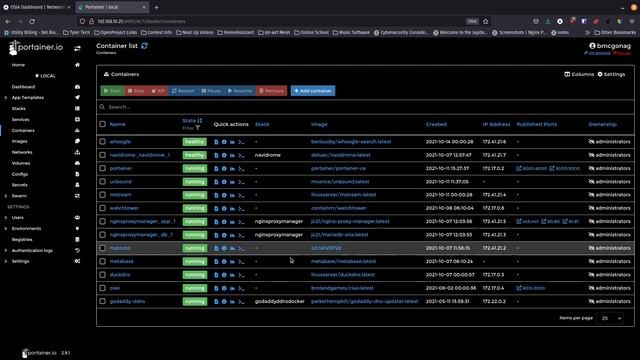This screenshot has height=360, width=640.
Task: Toggle the select-all containers checkbox
Action: coord(102,124)
